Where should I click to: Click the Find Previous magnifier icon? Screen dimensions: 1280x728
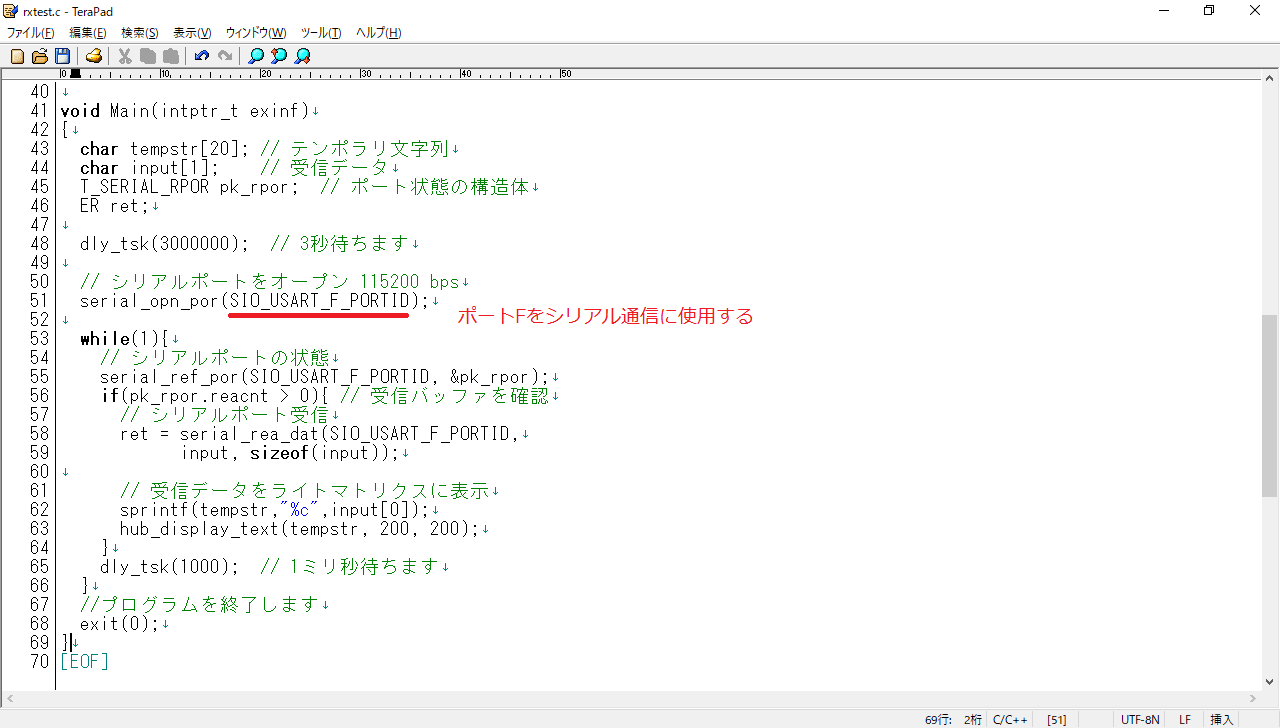click(x=279, y=56)
